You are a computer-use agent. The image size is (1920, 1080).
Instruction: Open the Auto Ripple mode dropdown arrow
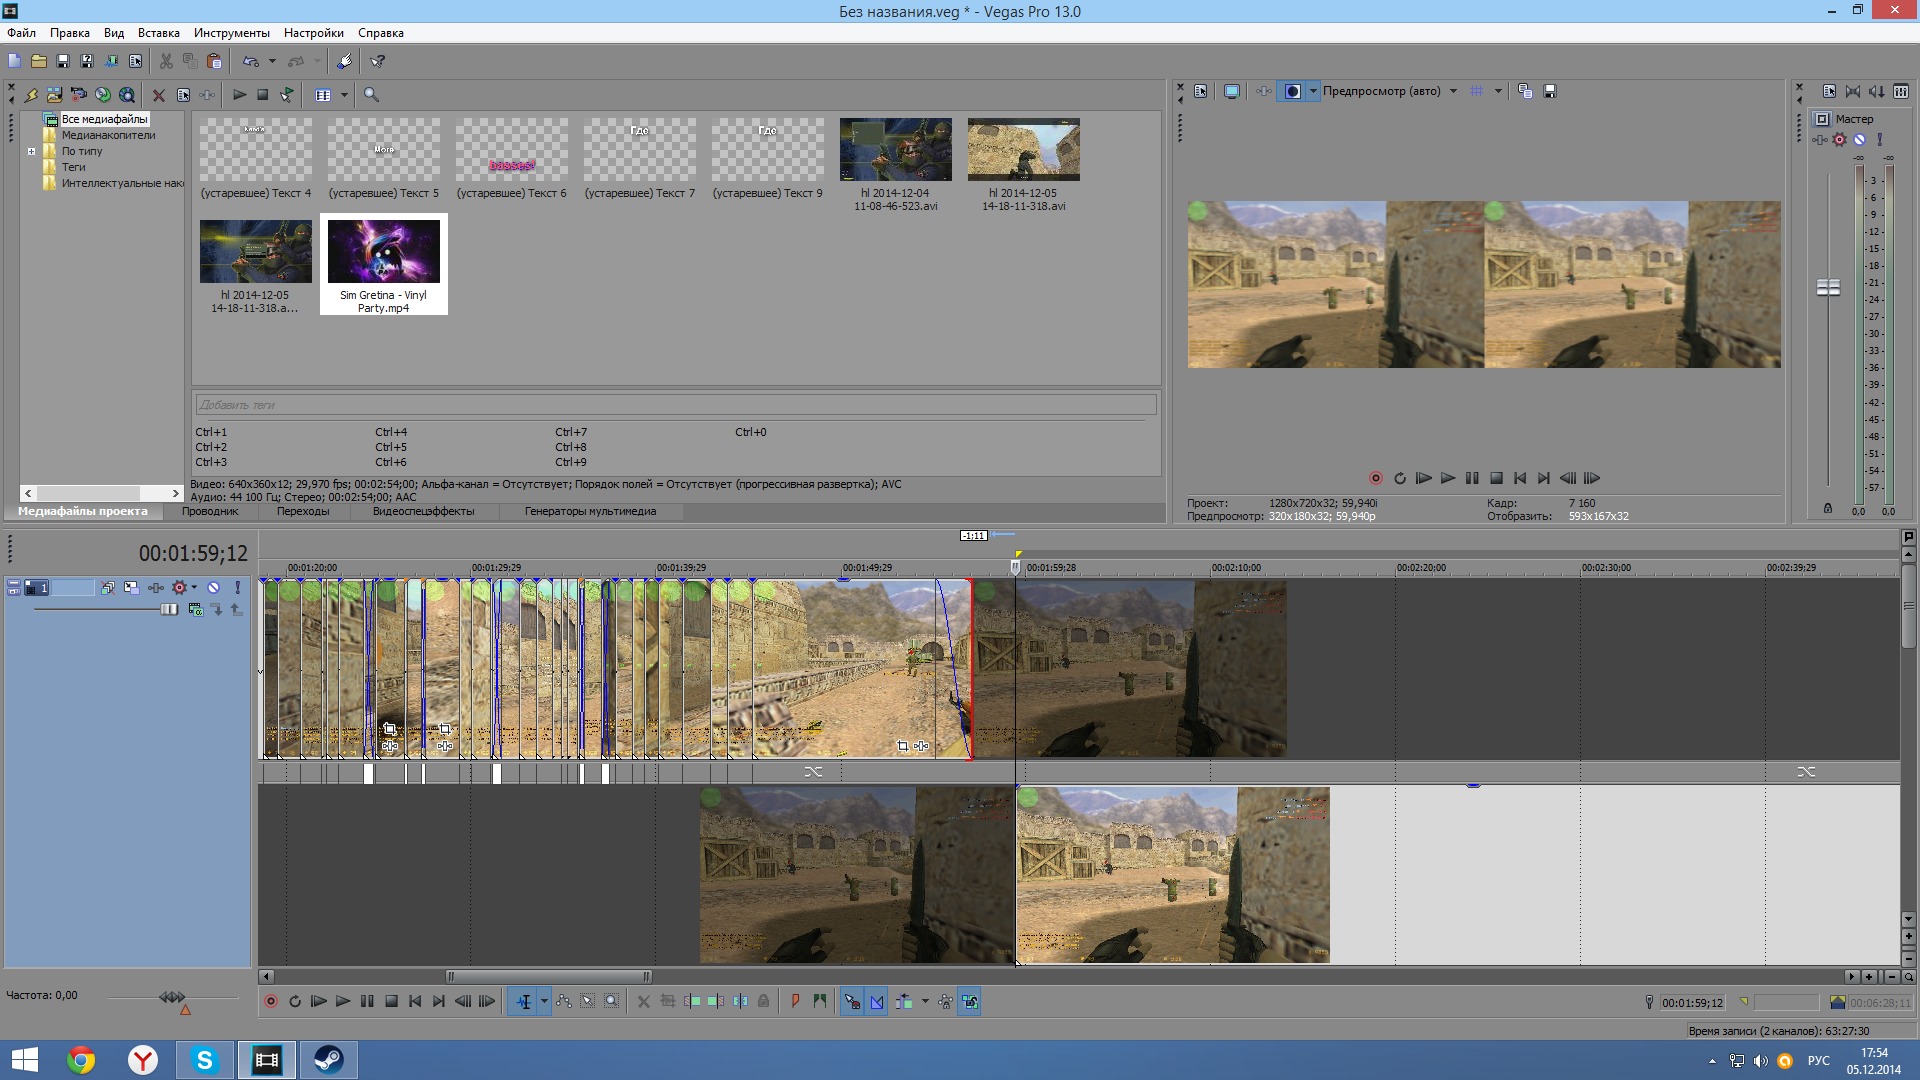(x=925, y=1001)
